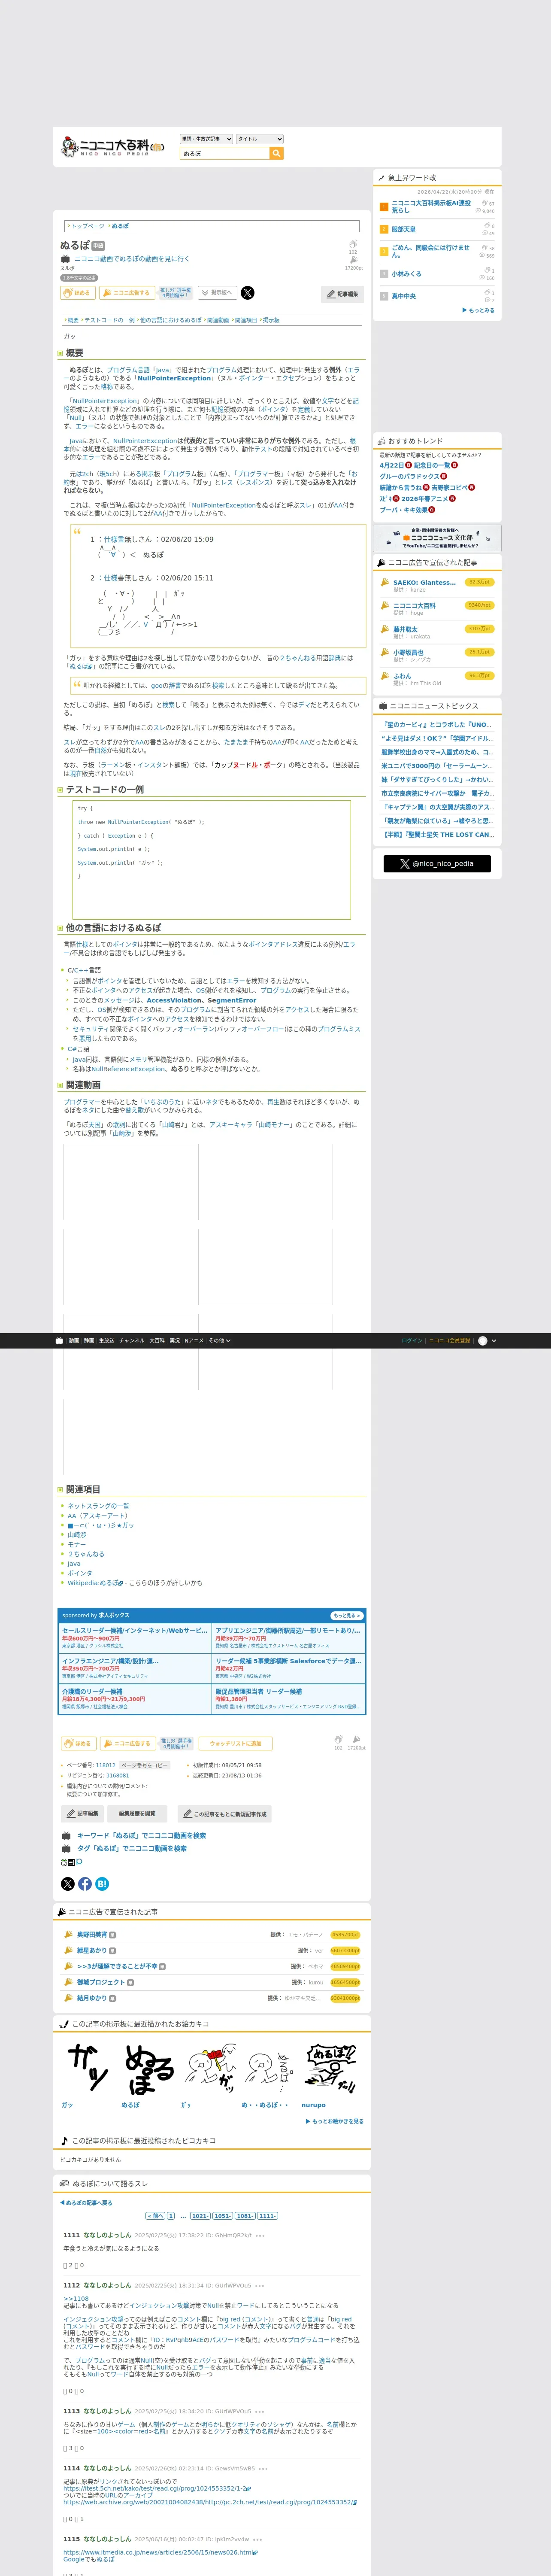Click テストコードの一例 in the table of contents

tap(109, 320)
